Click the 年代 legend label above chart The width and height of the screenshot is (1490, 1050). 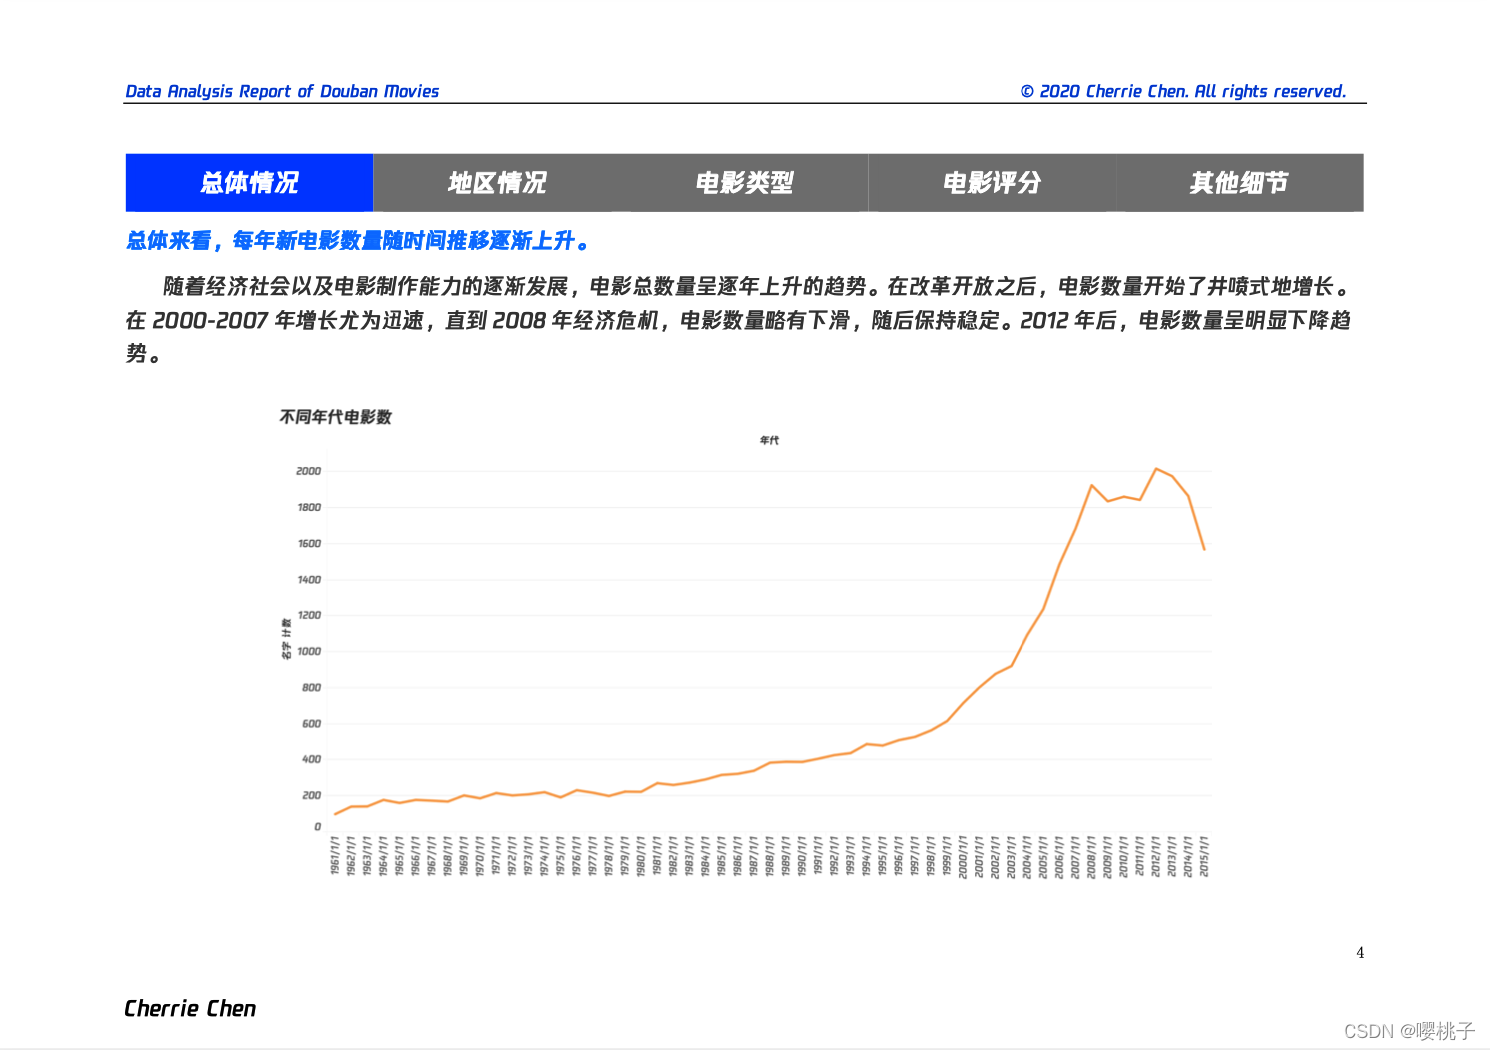pos(769,440)
